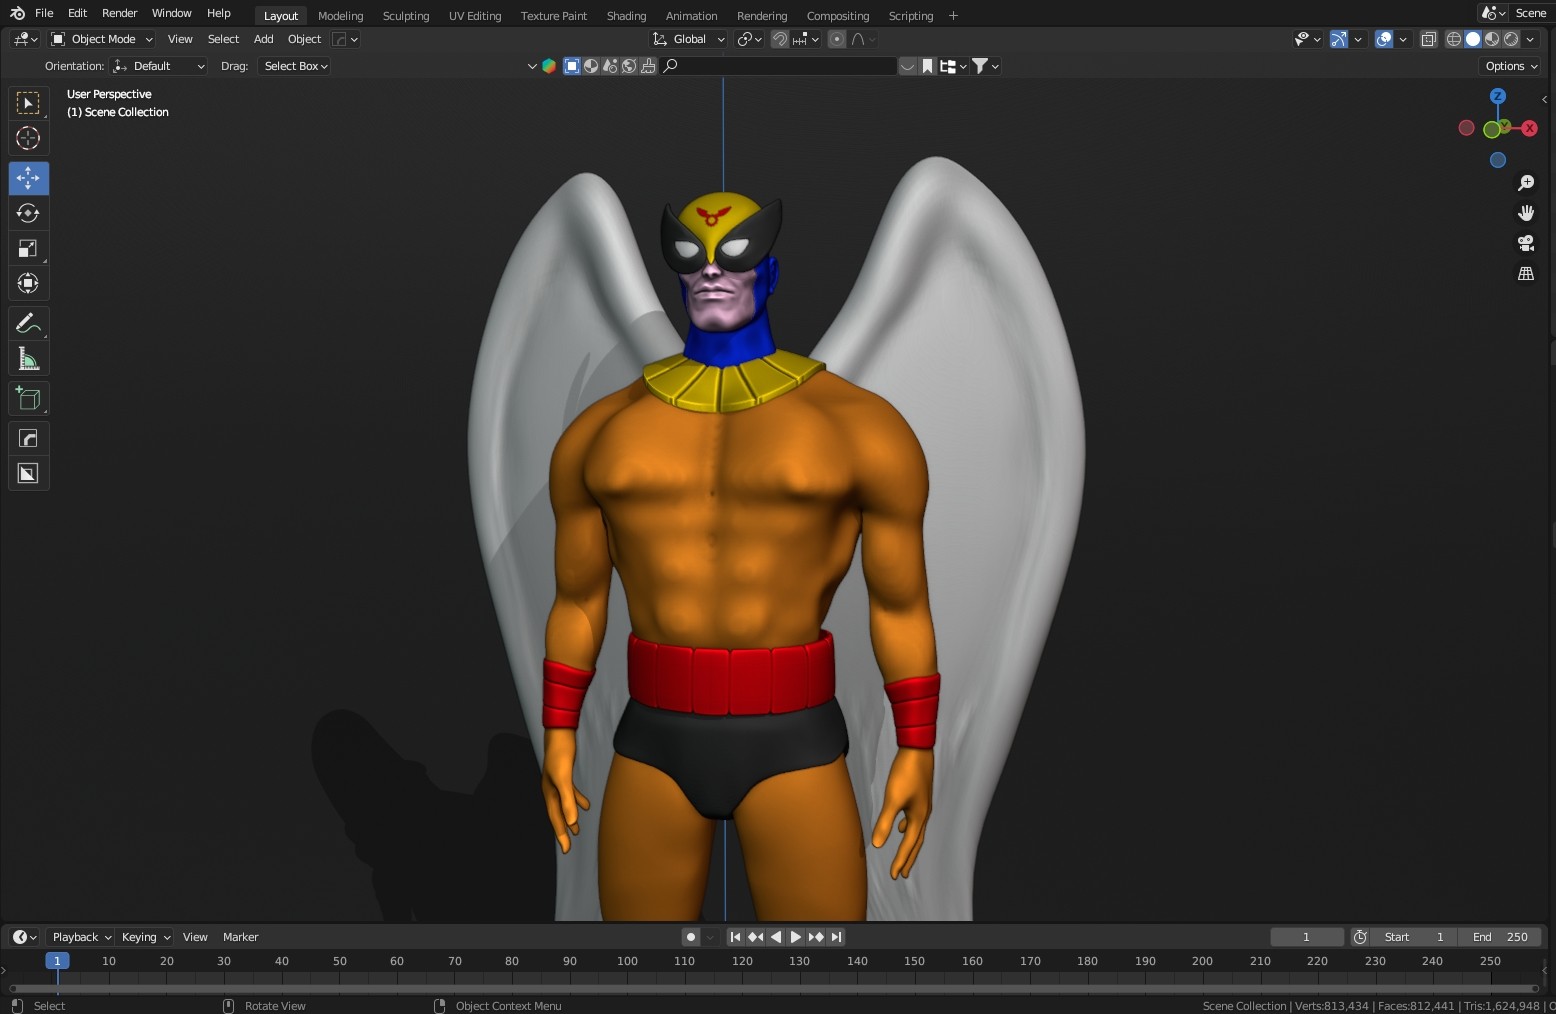Toggle proportional editing
This screenshot has height=1014, width=1556.
[837, 39]
